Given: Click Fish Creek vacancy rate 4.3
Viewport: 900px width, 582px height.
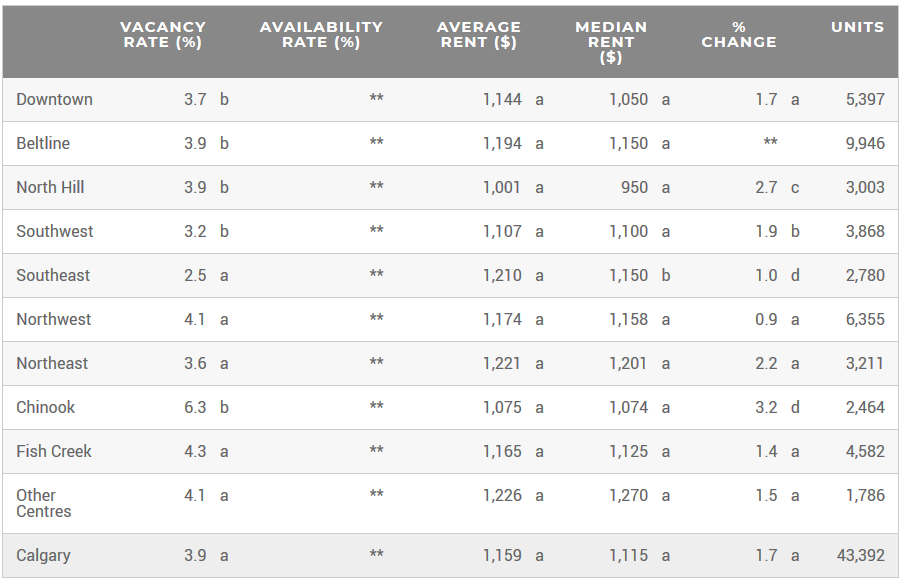Looking at the screenshot, I should [x=195, y=451].
